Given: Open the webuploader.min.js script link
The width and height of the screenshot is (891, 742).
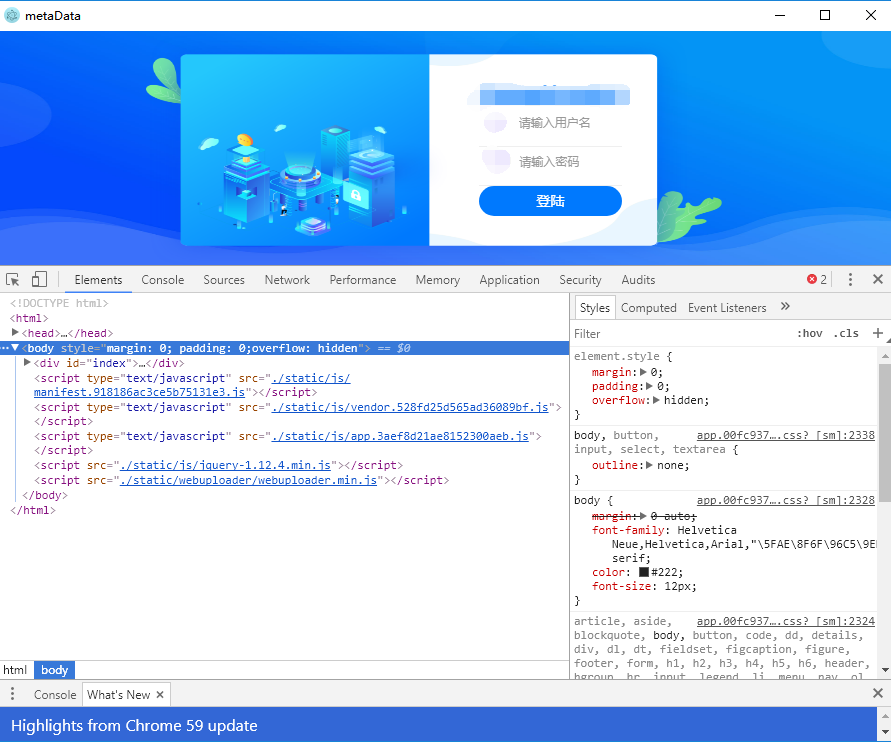Looking at the screenshot, I should (248, 480).
